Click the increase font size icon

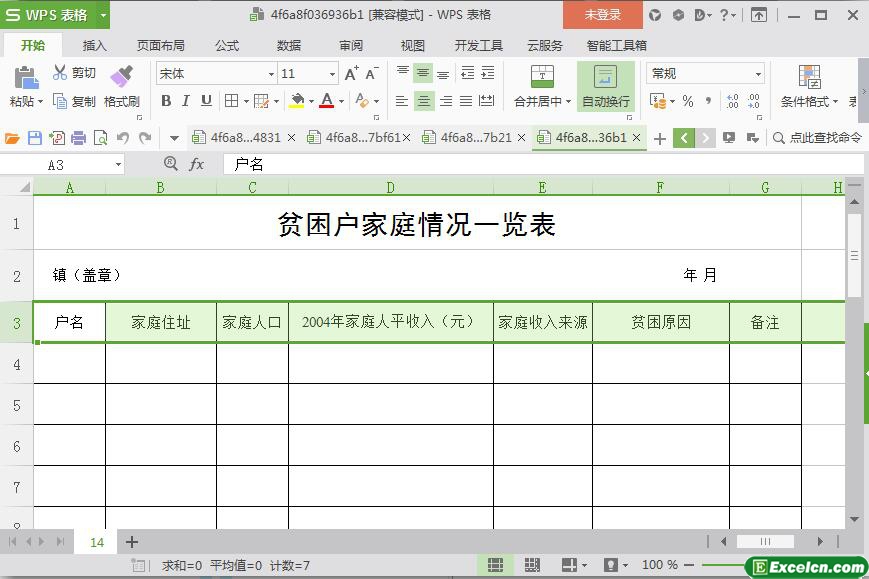point(351,74)
